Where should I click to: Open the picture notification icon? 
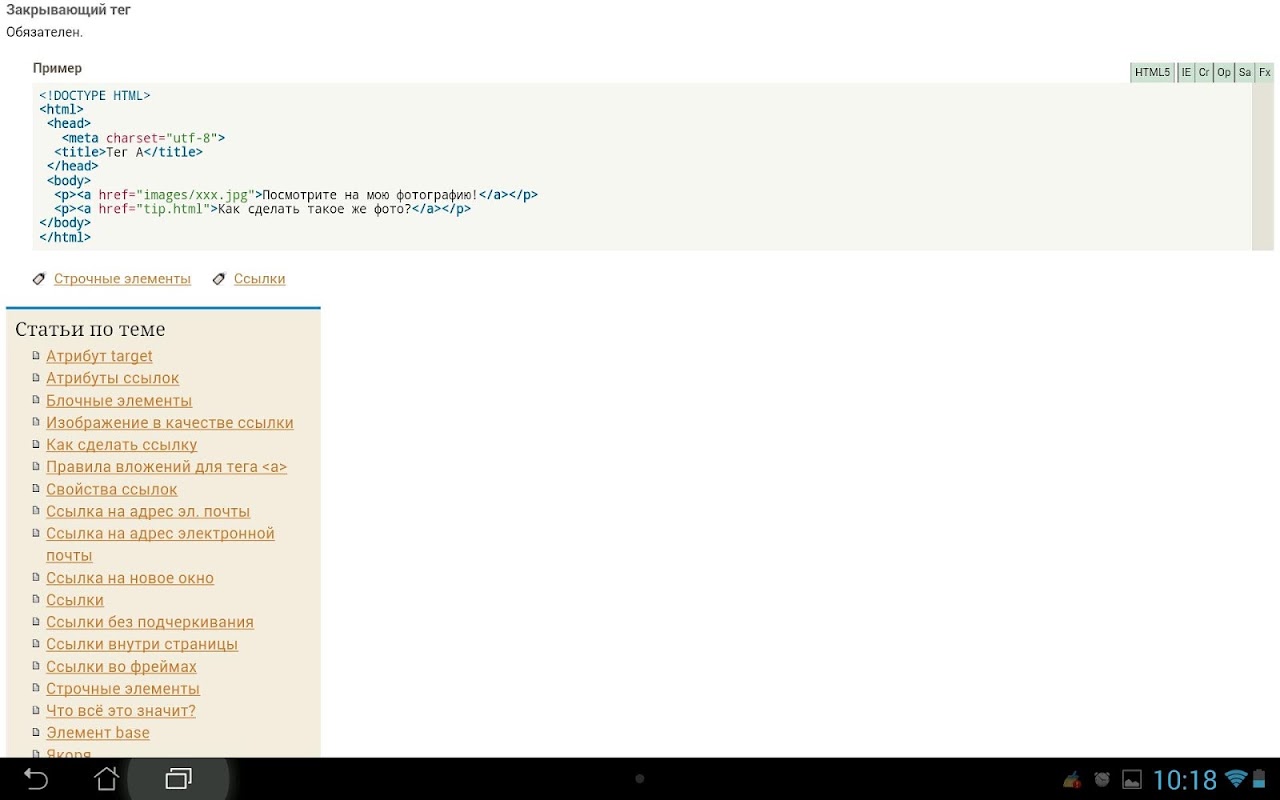1132,779
